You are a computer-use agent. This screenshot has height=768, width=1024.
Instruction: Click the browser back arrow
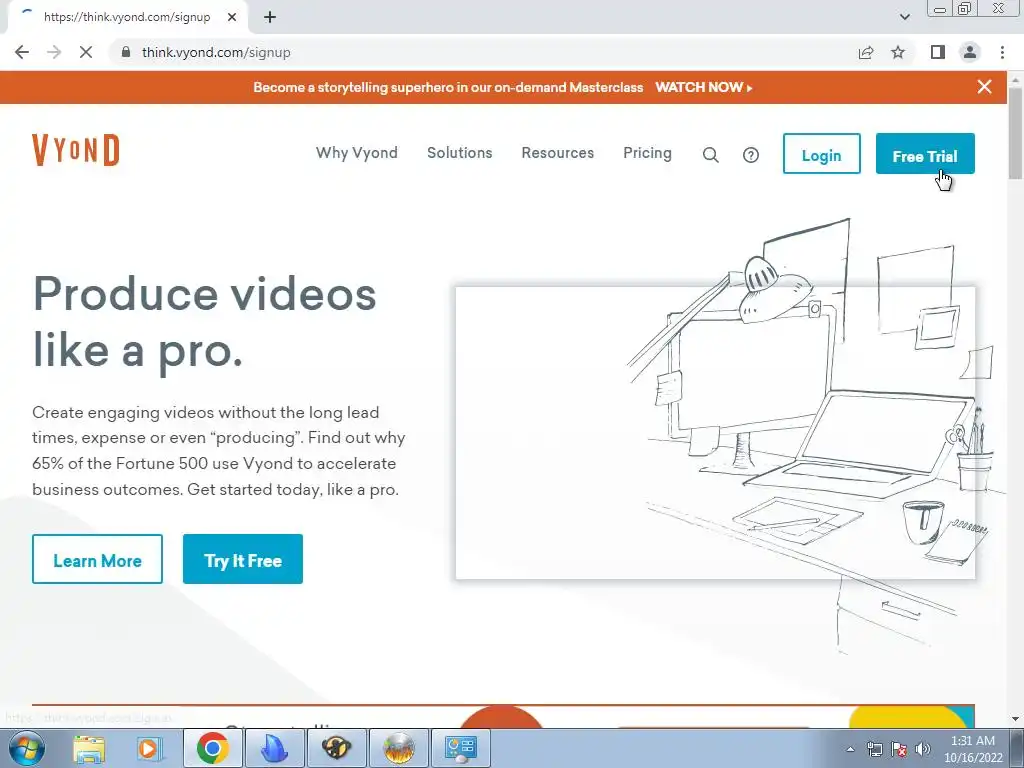pyautogui.click(x=22, y=52)
